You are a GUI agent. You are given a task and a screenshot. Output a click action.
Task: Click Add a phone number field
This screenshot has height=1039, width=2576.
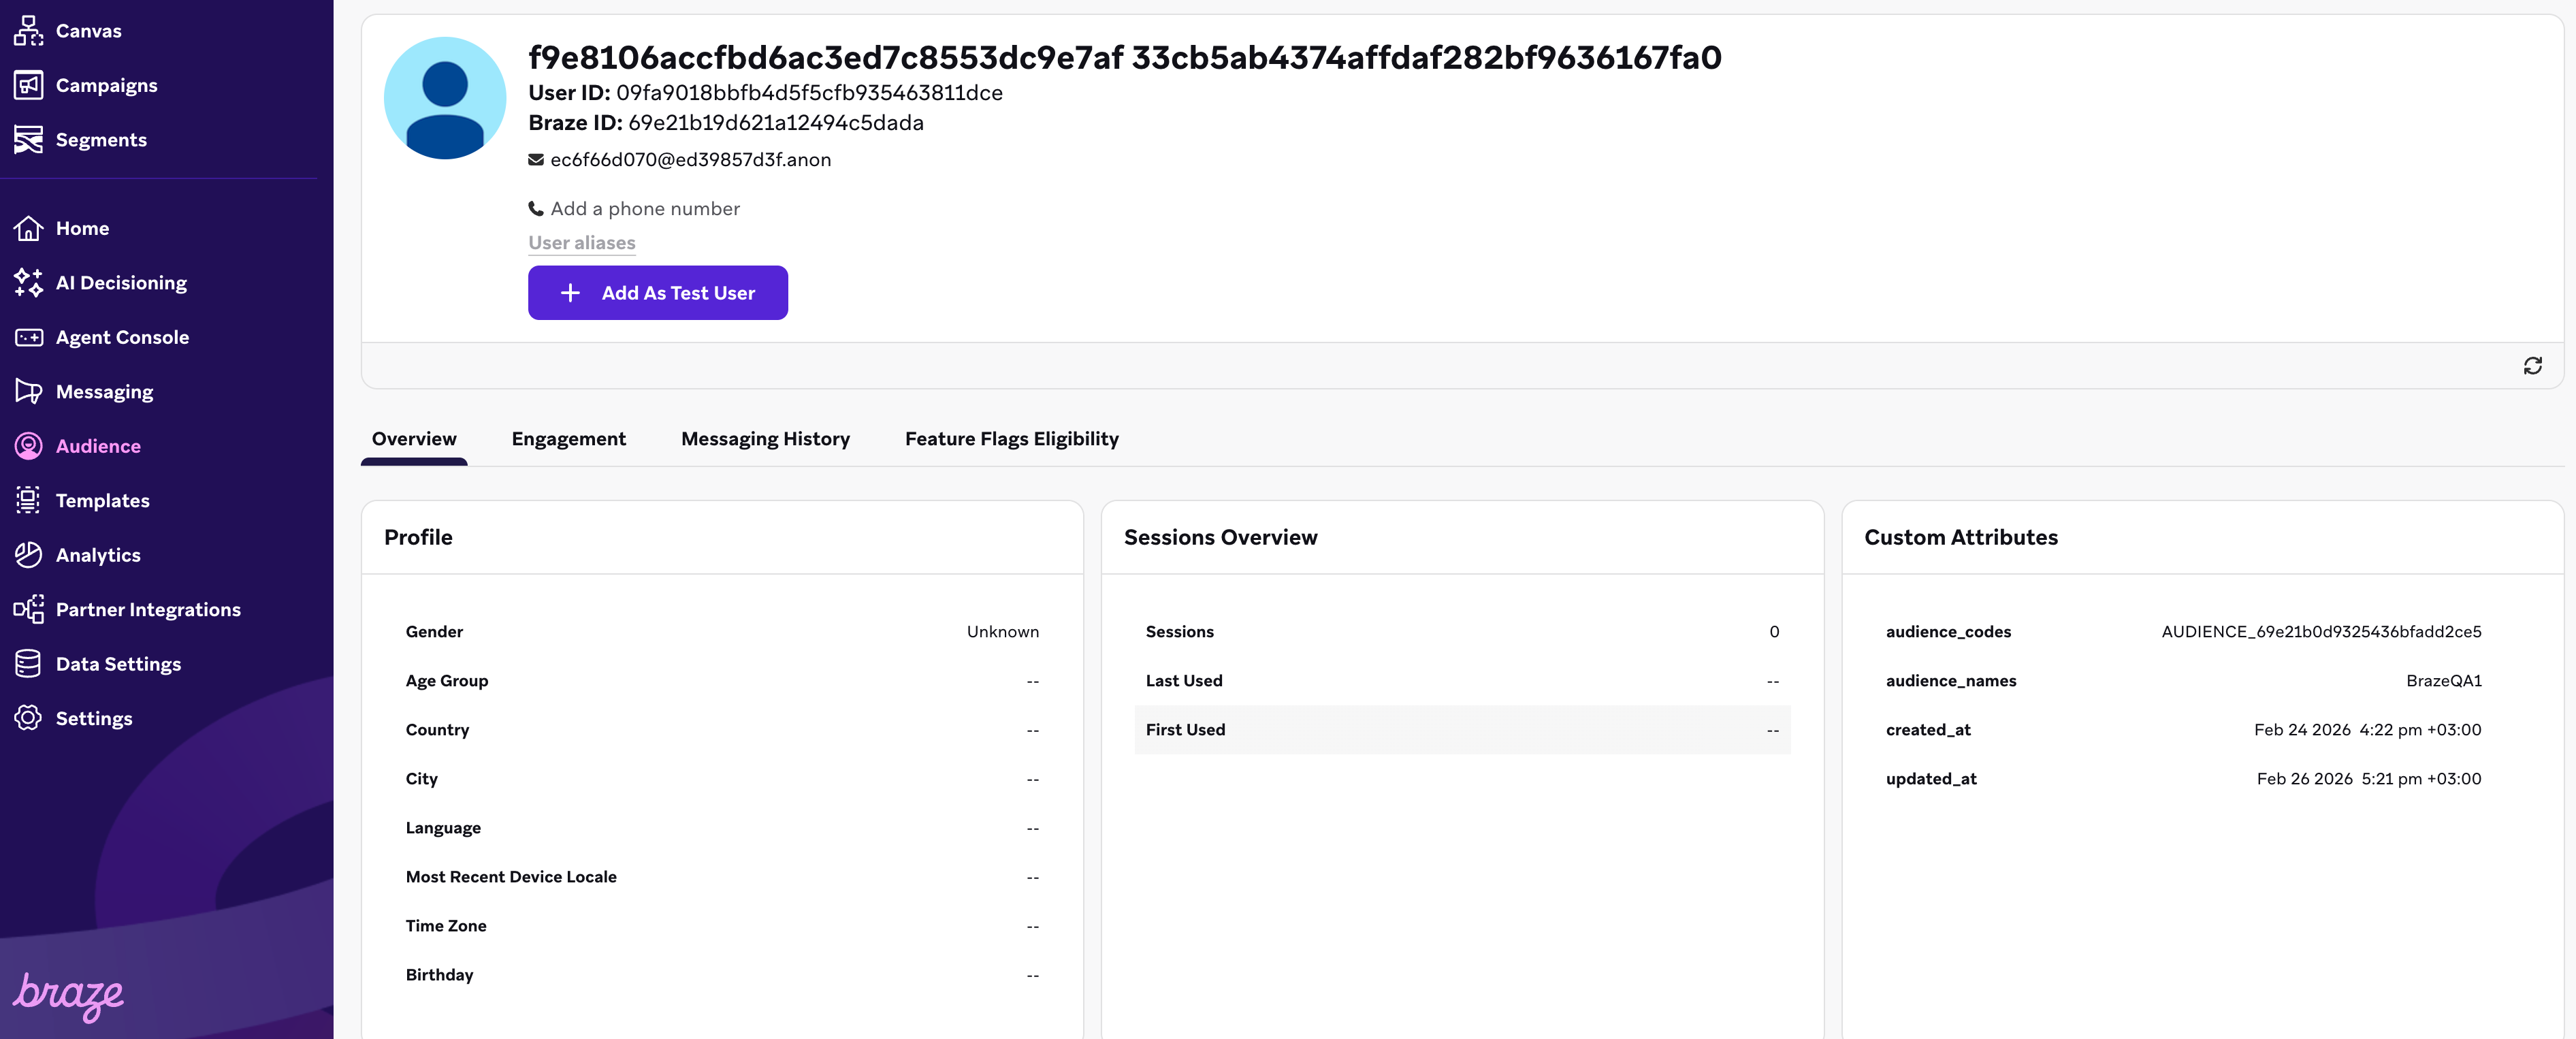click(x=644, y=209)
